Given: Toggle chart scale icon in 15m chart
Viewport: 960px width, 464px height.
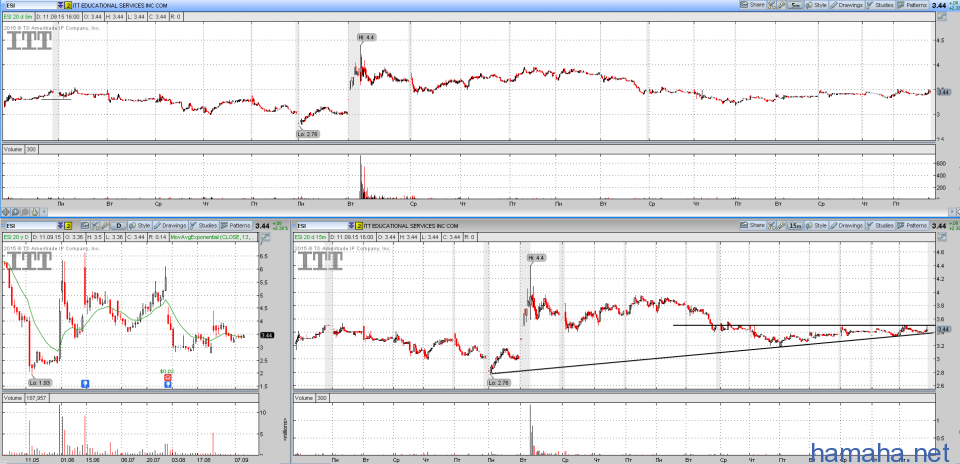Looking at the screenshot, I should pos(942,237).
